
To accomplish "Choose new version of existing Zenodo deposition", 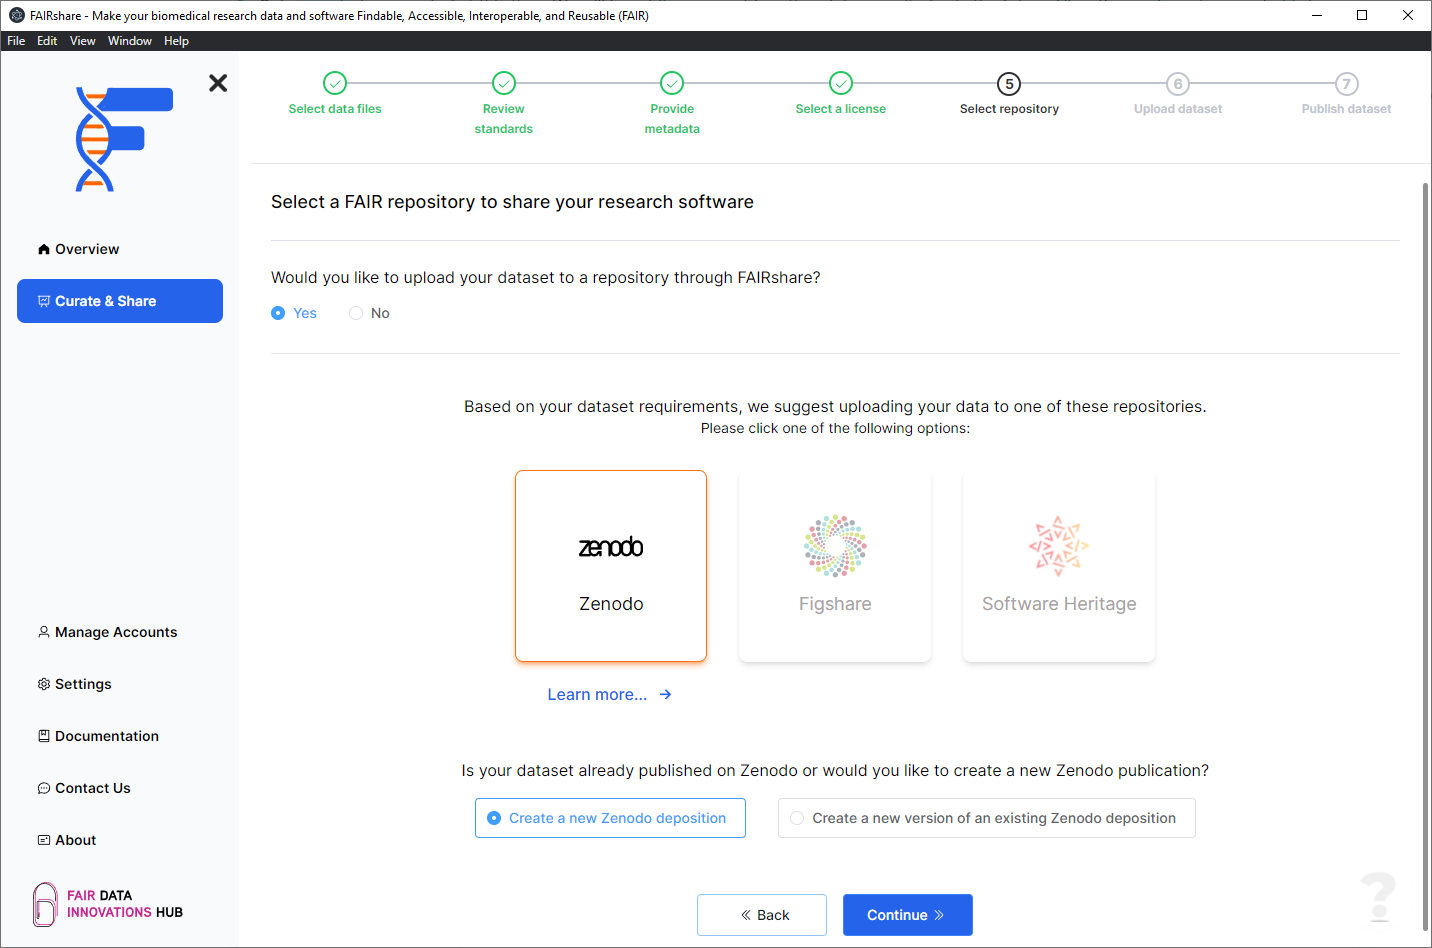I will [x=986, y=818].
